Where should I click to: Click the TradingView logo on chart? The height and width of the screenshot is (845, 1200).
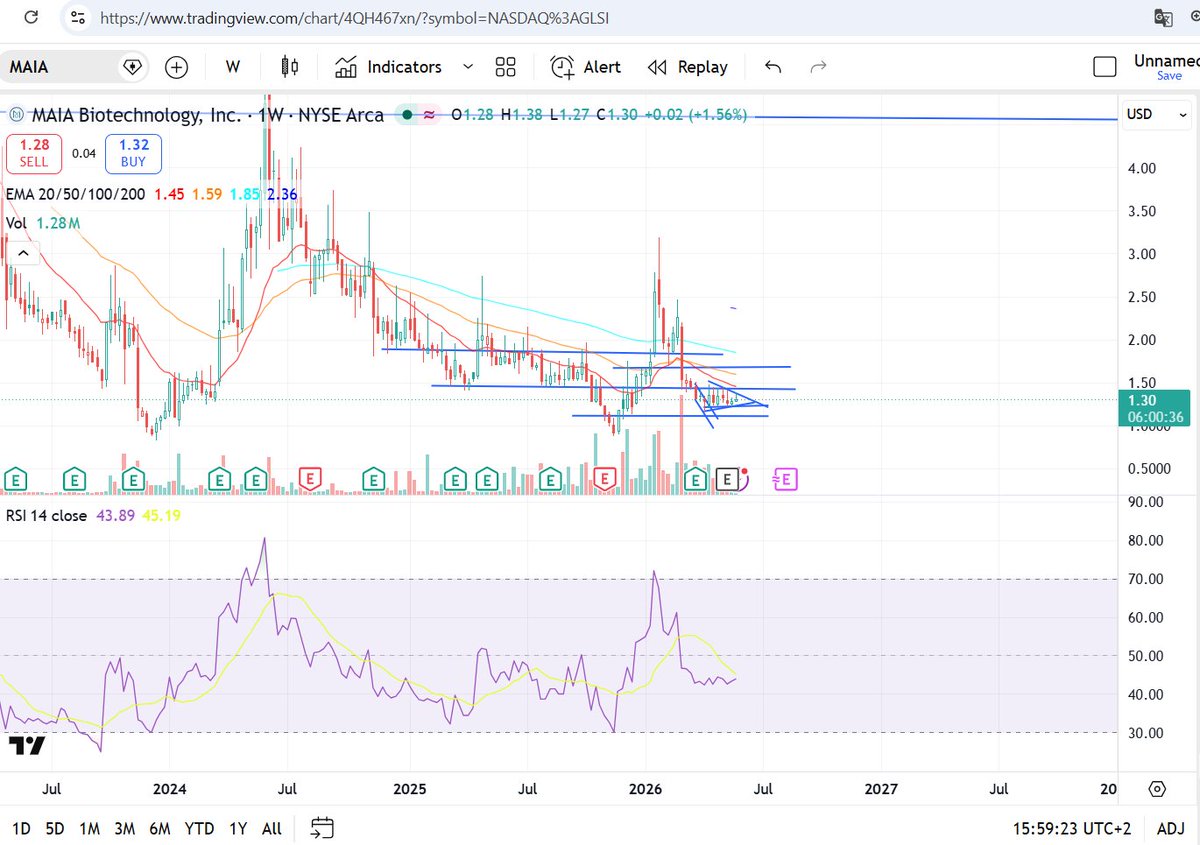[27, 746]
